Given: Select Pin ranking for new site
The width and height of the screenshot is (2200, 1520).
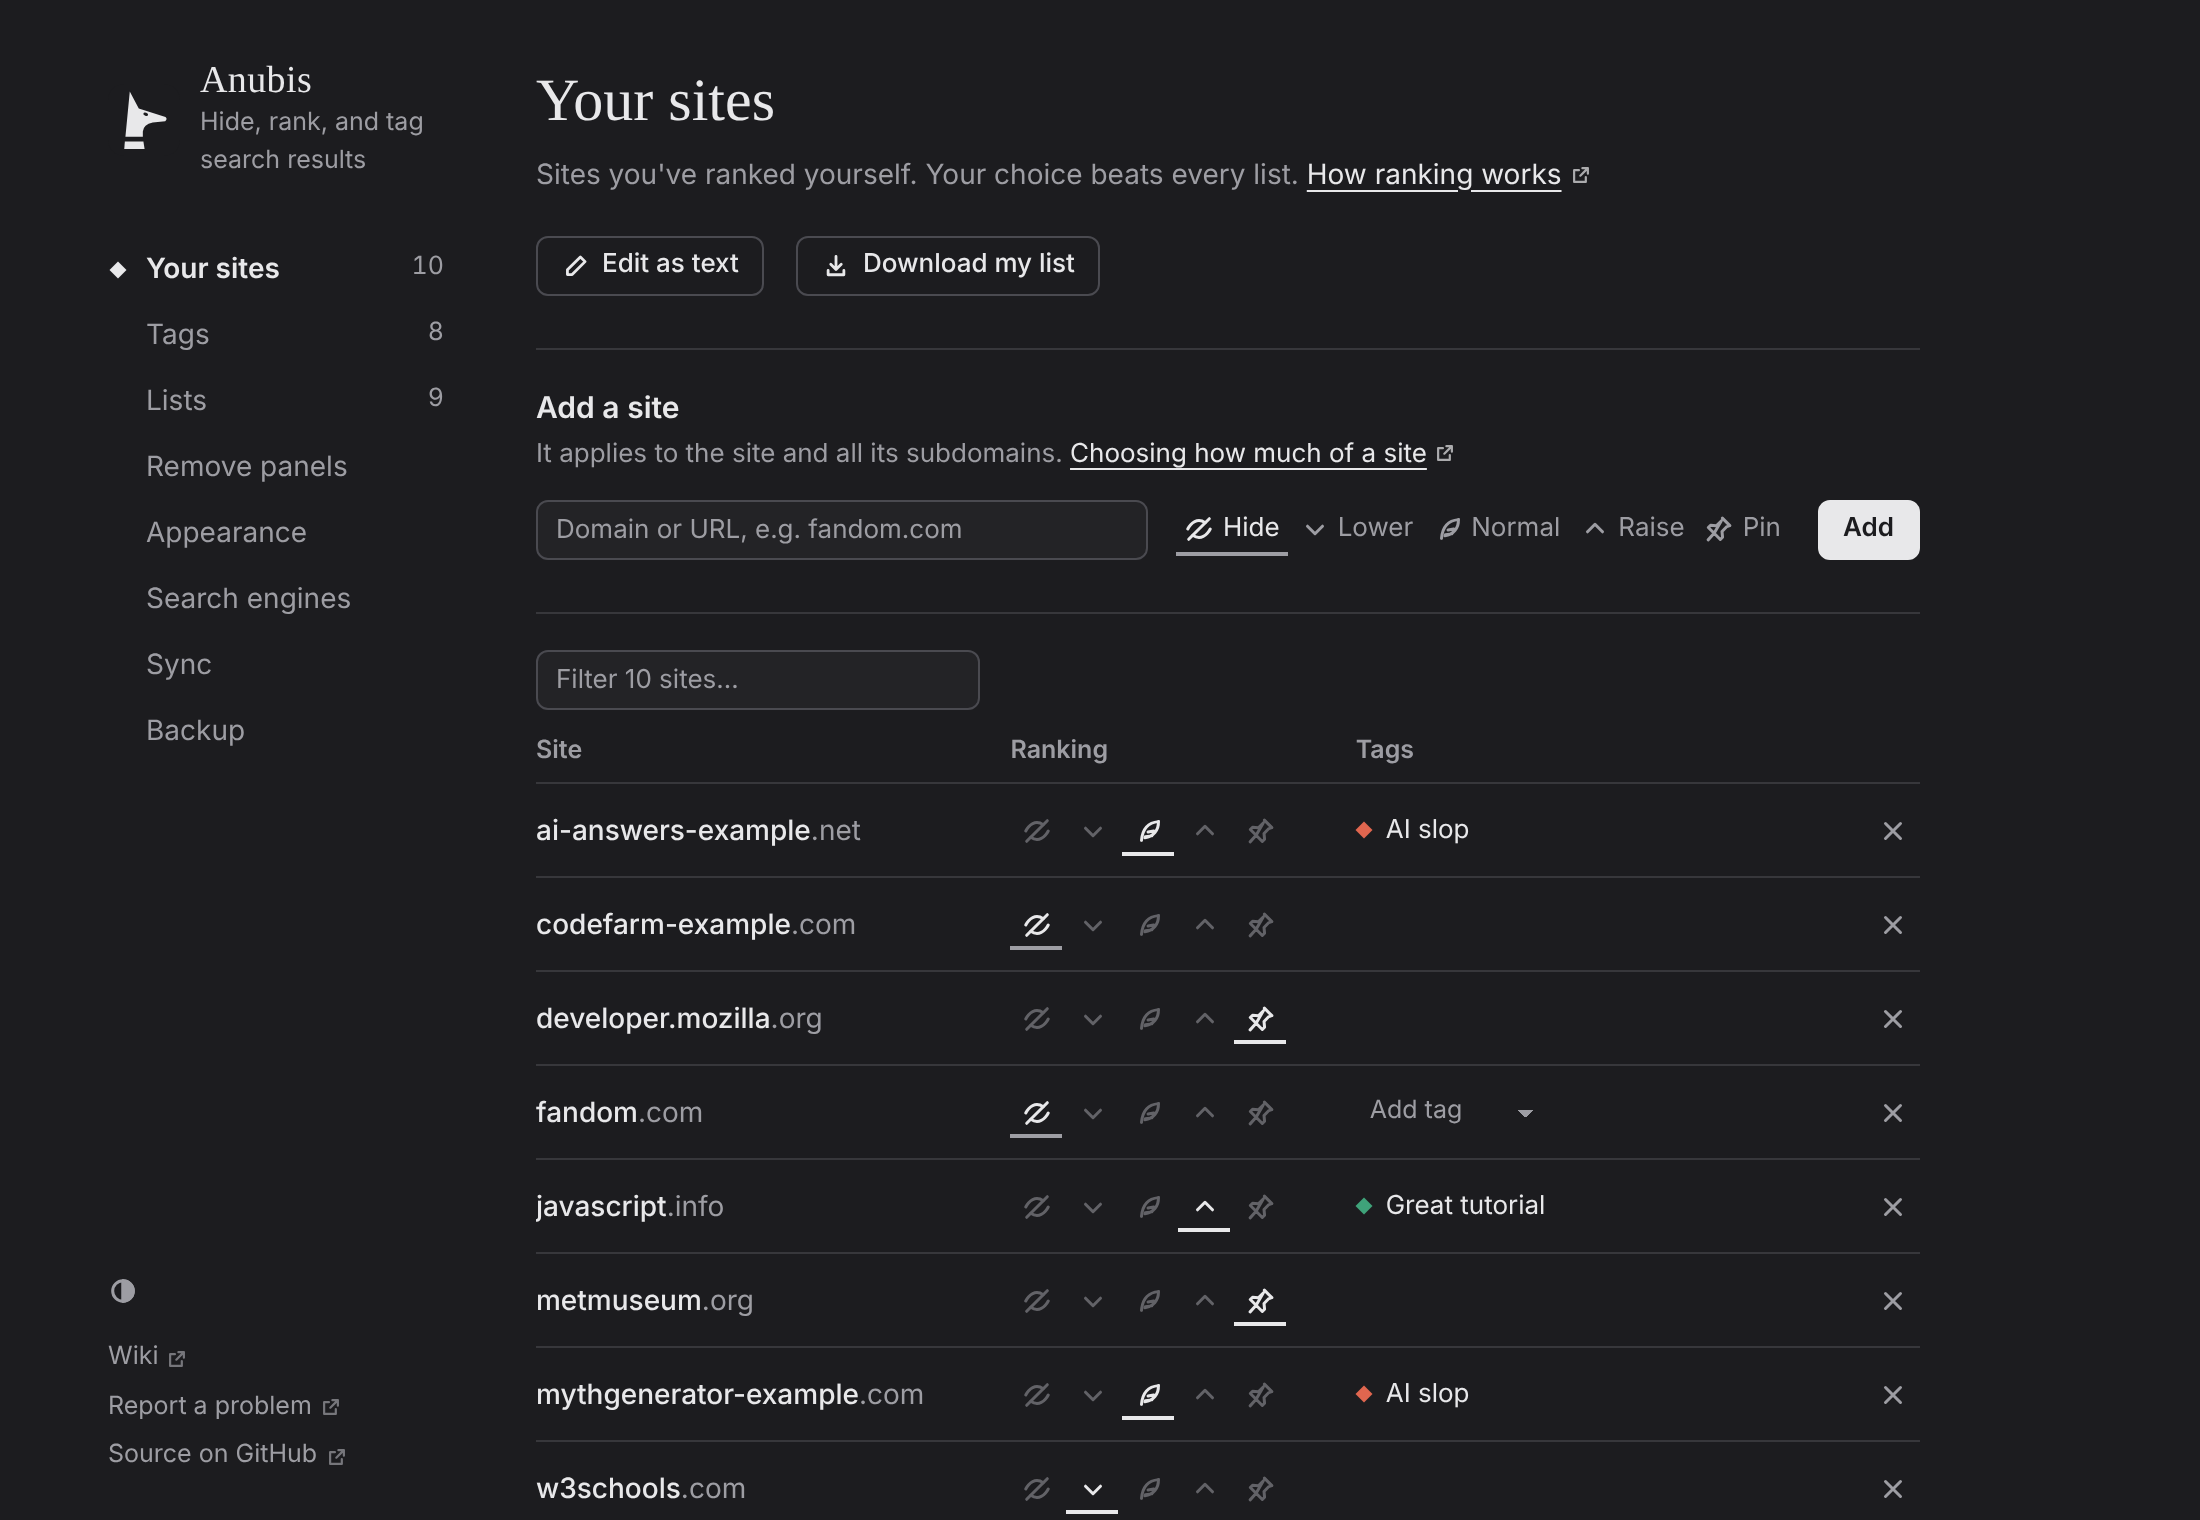Looking at the screenshot, I should pos(1743,528).
